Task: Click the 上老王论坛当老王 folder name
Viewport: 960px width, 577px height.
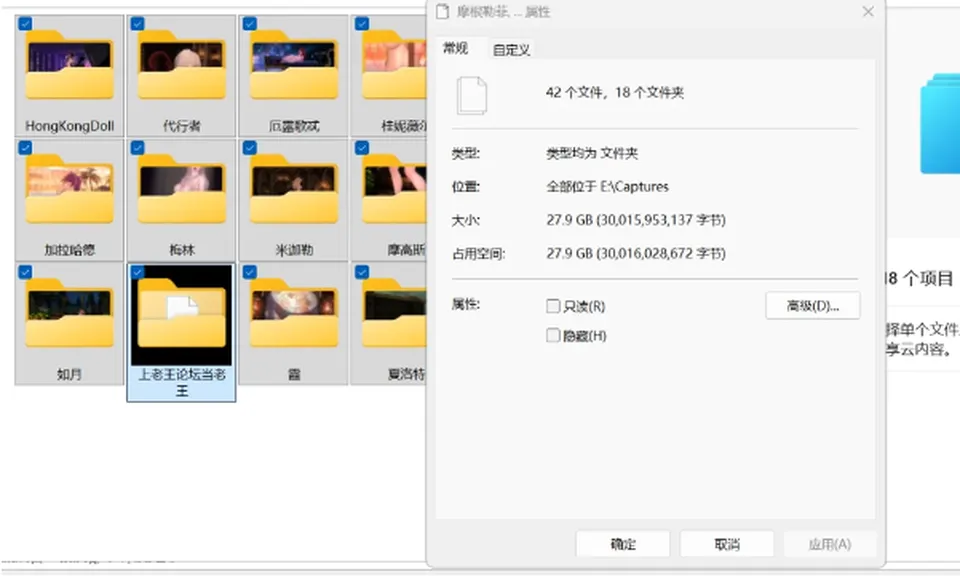Action: coord(182,382)
